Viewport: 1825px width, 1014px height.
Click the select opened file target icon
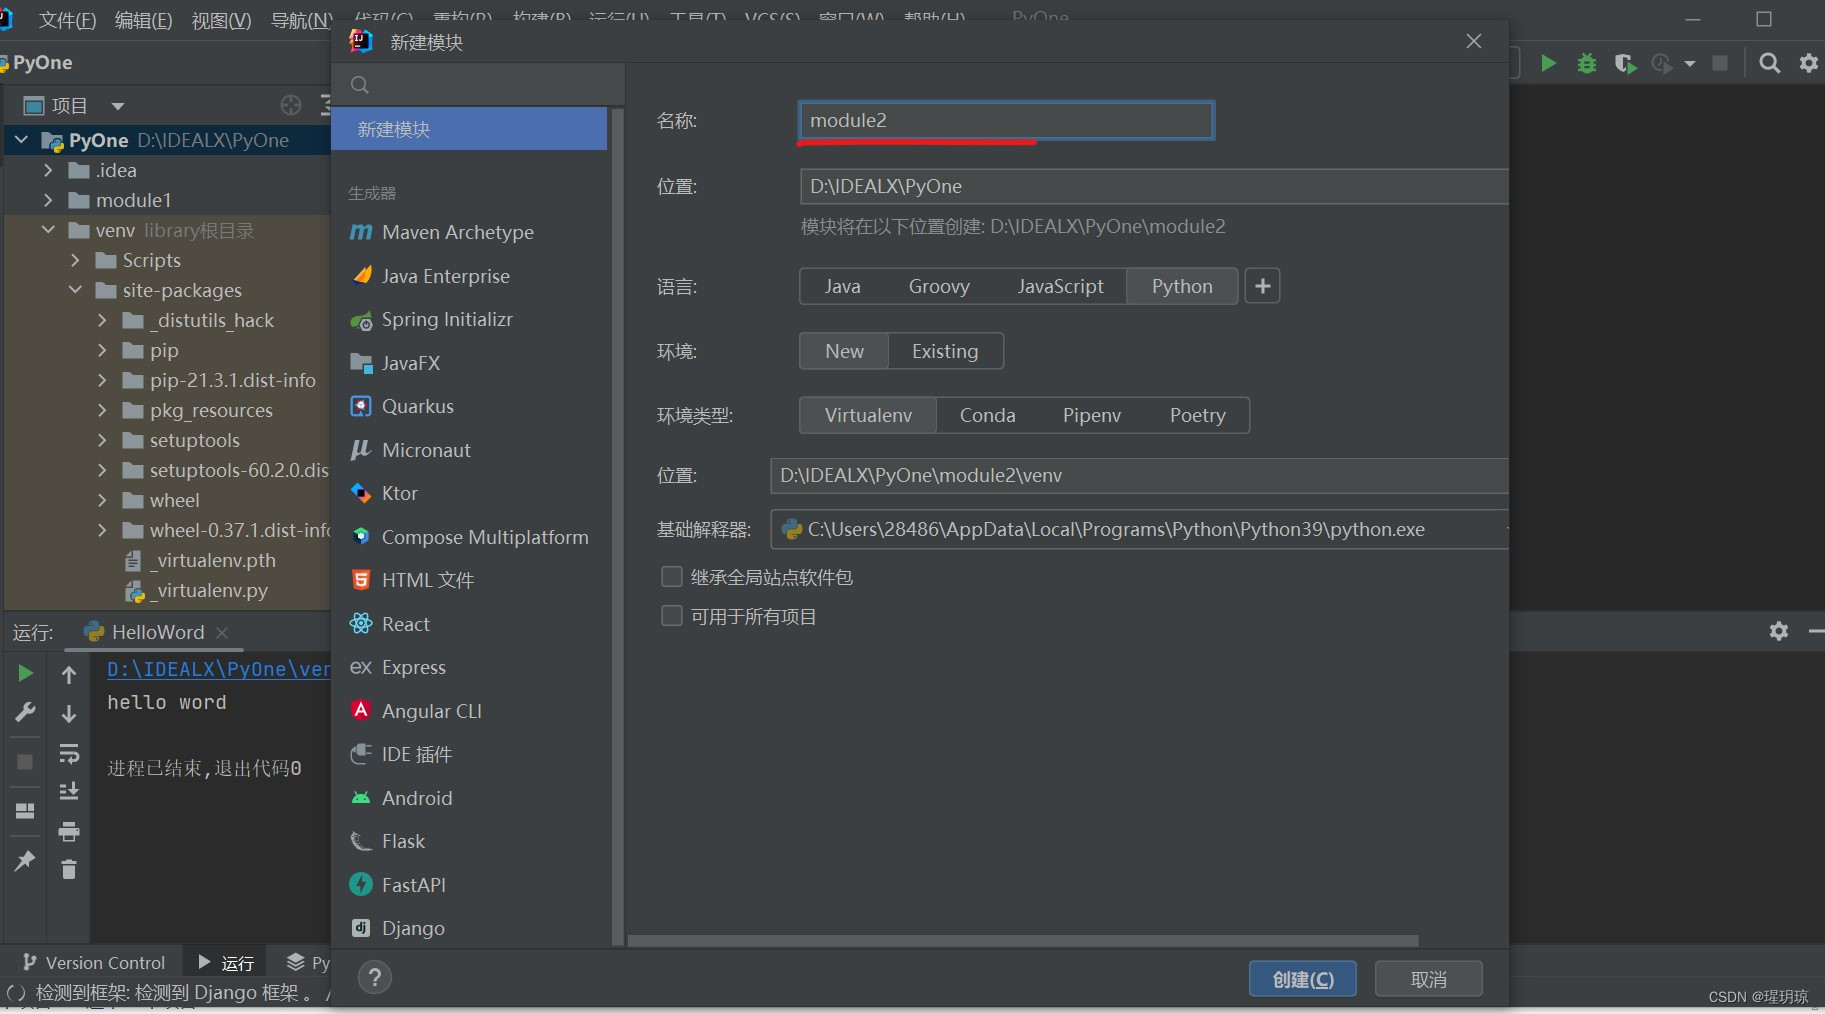pyautogui.click(x=291, y=105)
